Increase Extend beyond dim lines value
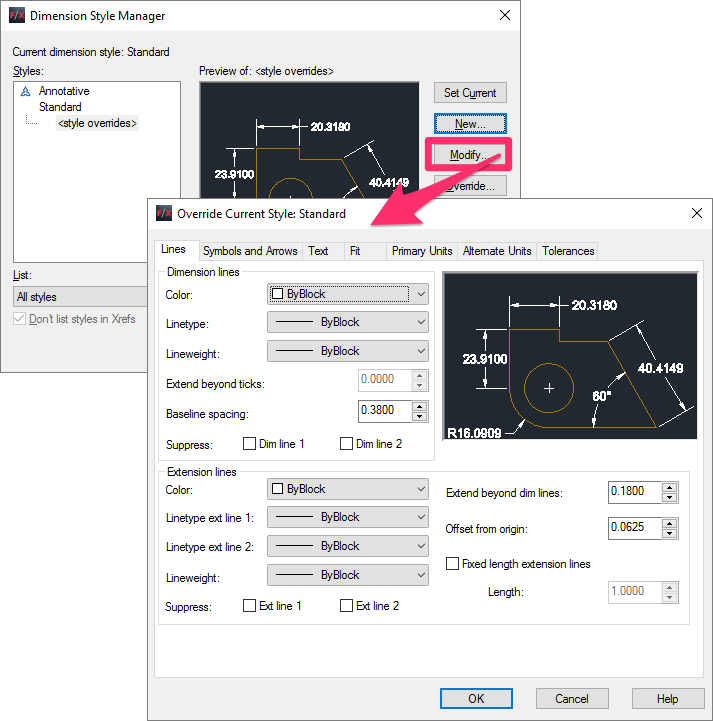 [670, 487]
